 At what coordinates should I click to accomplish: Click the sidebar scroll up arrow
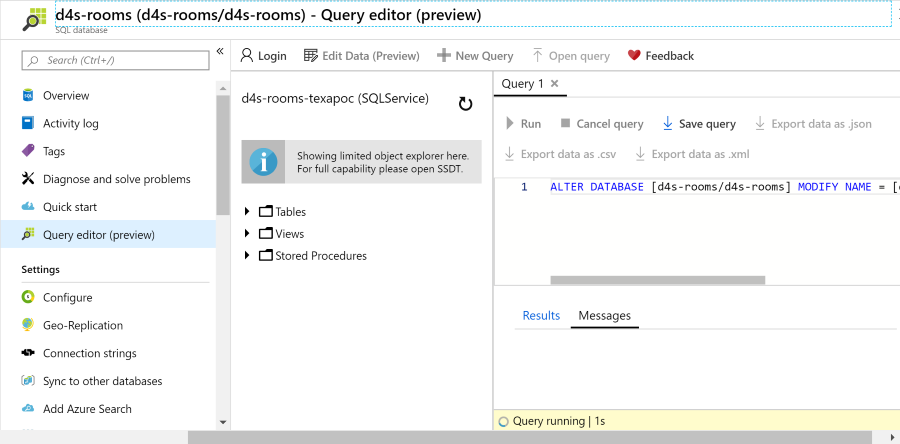point(223,88)
